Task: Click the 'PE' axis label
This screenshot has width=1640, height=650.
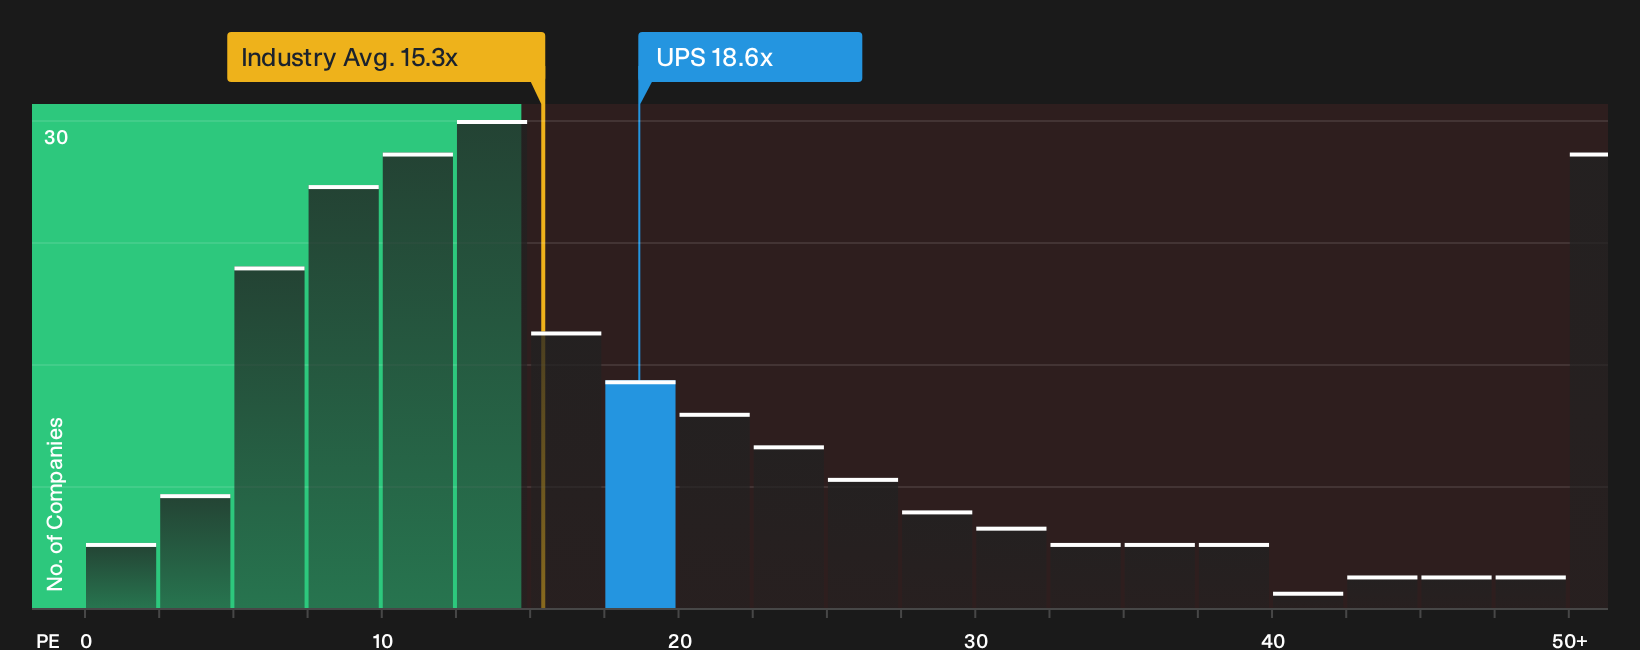Action: tap(48, 640)
